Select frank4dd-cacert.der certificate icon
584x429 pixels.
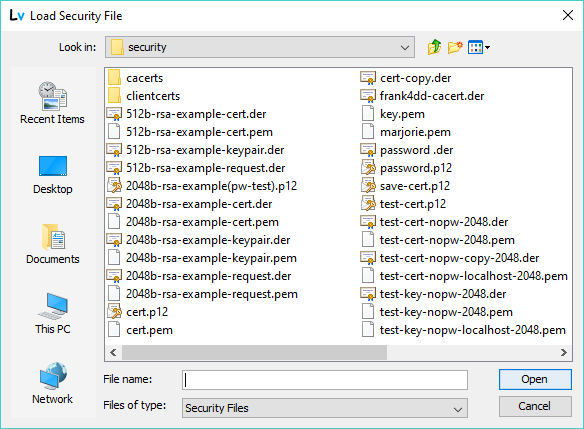click(368, 96)
